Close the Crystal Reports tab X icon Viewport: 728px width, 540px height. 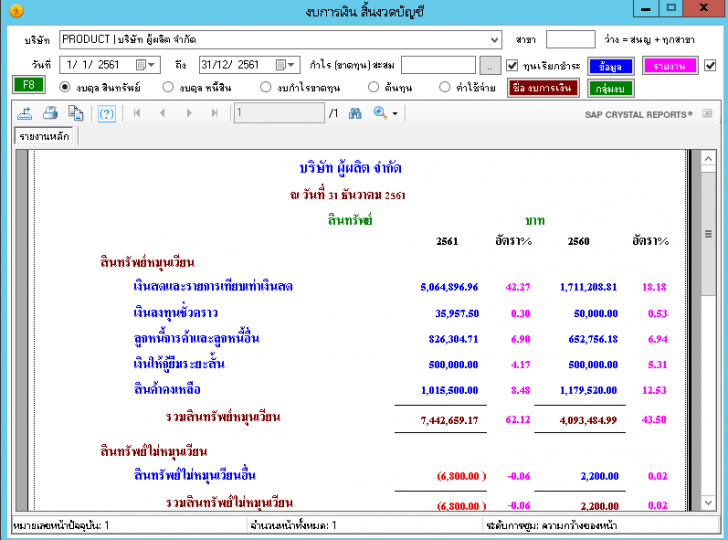point(707,113)
